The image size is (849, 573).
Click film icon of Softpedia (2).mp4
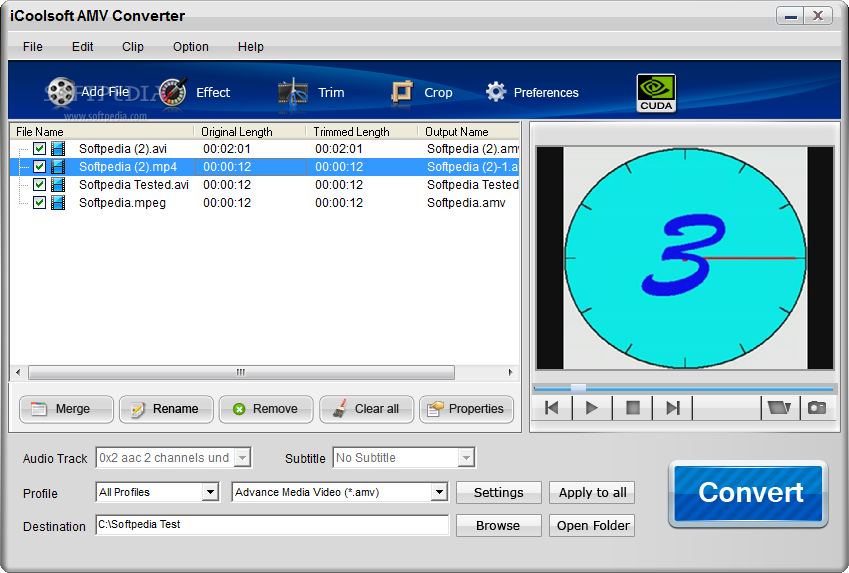click(x=58, y=166)
